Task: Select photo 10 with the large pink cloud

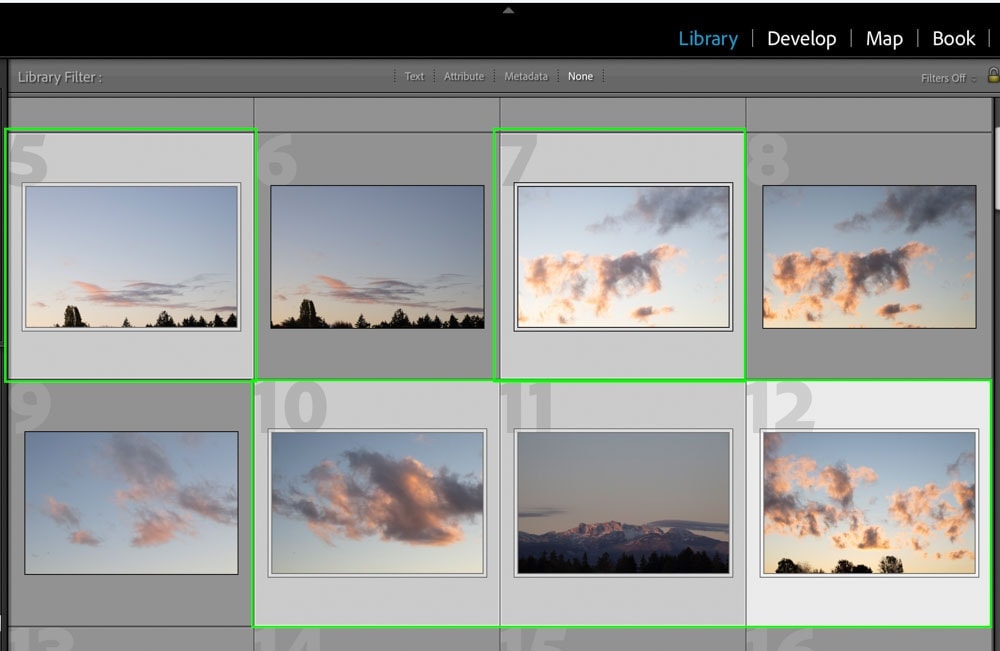Action: (x=378, y=502)
